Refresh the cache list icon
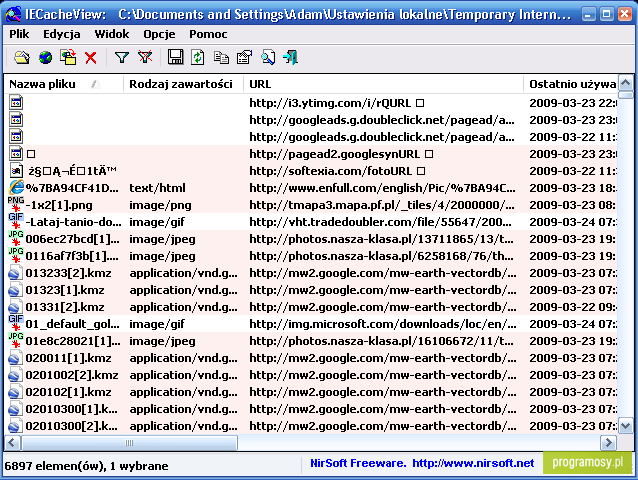 tap(198, 57)
